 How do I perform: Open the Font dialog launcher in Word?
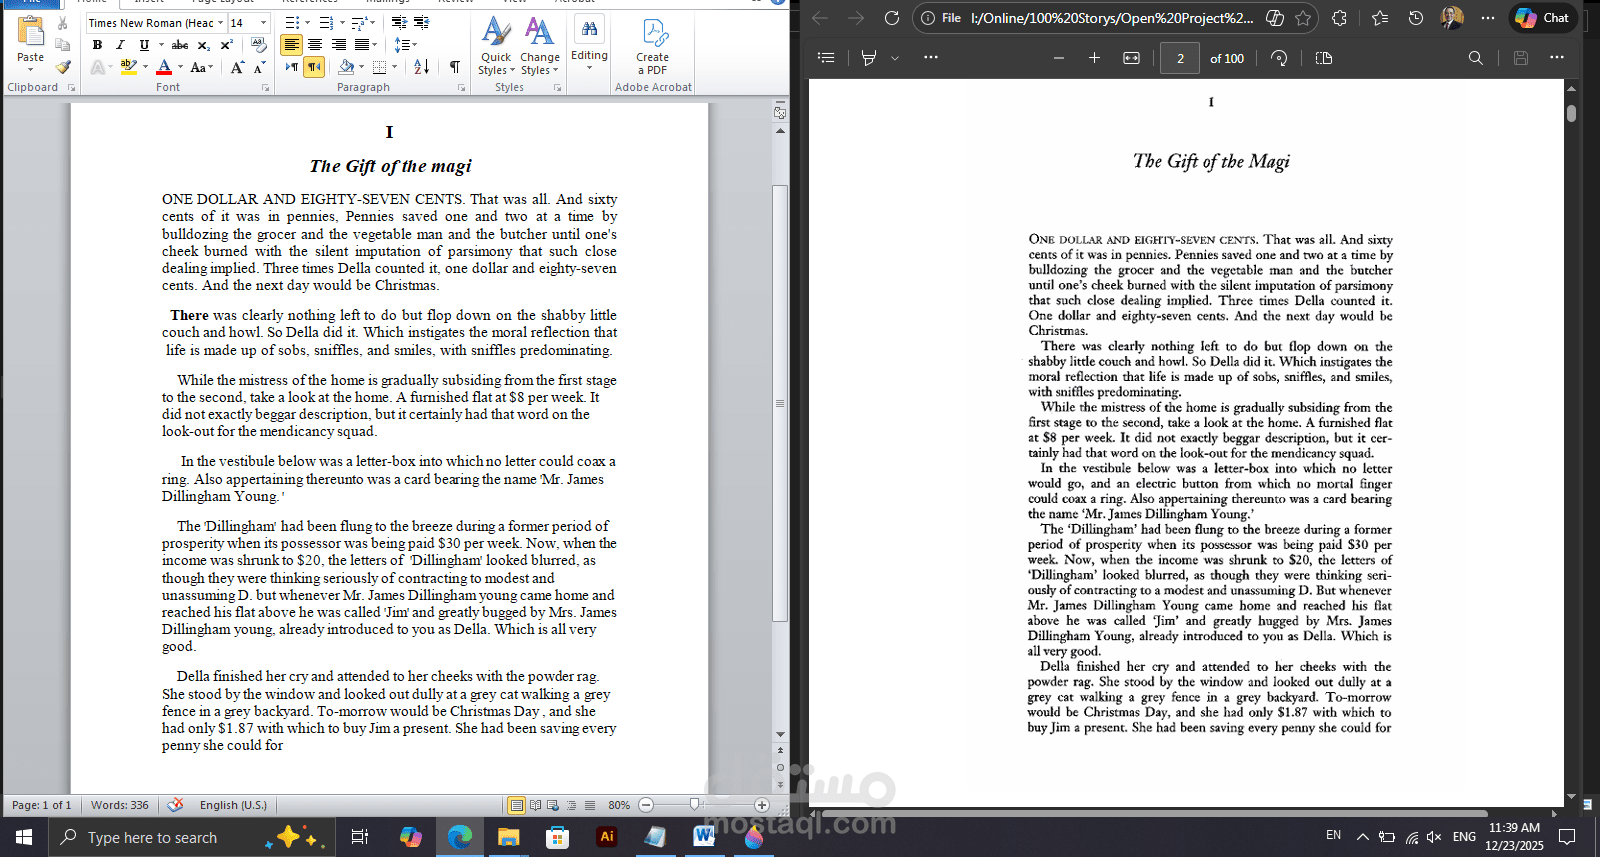click(265, 88)
